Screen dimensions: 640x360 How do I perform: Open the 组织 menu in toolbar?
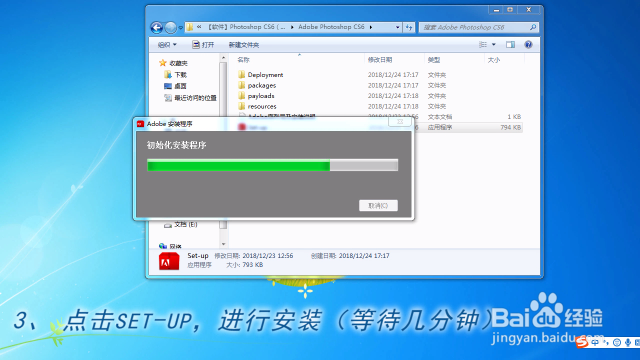coord(167,44)
